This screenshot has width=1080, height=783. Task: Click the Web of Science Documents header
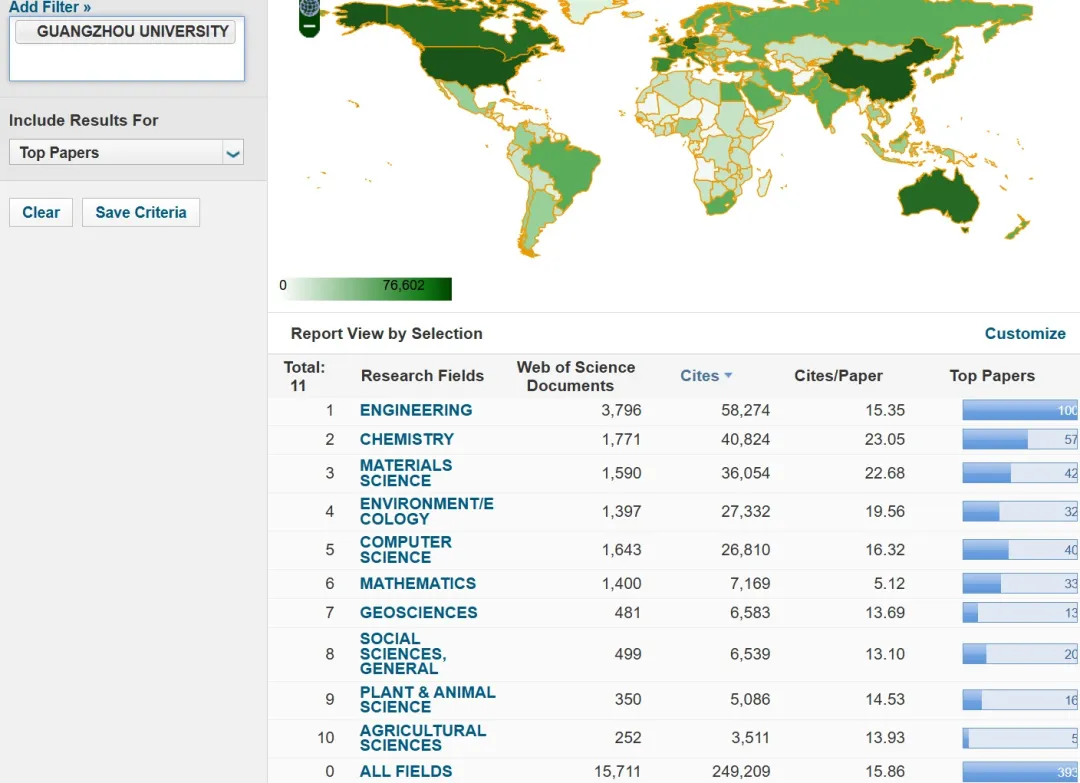click(576, 376)
